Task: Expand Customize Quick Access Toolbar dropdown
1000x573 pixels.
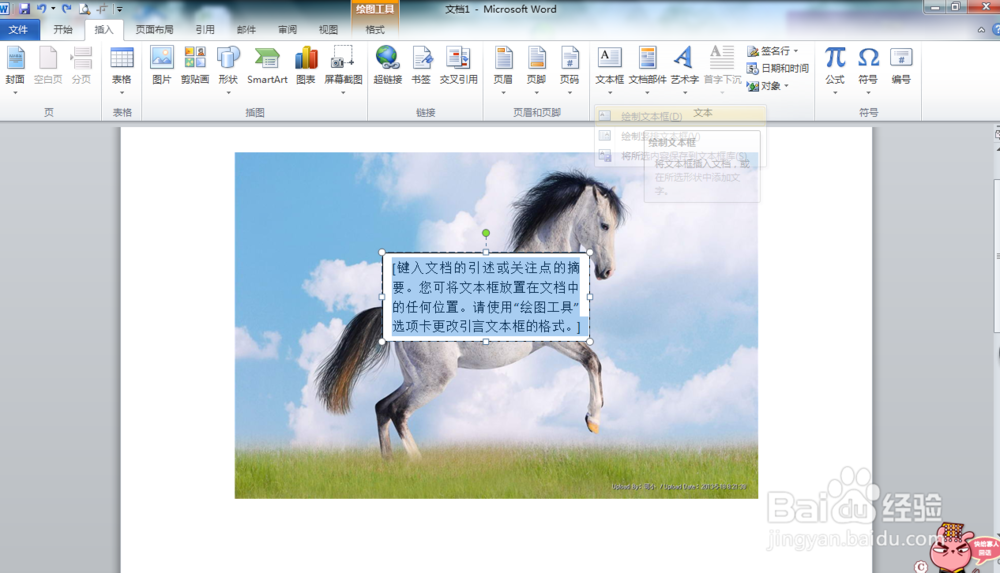Action: (x=119, y=9)
